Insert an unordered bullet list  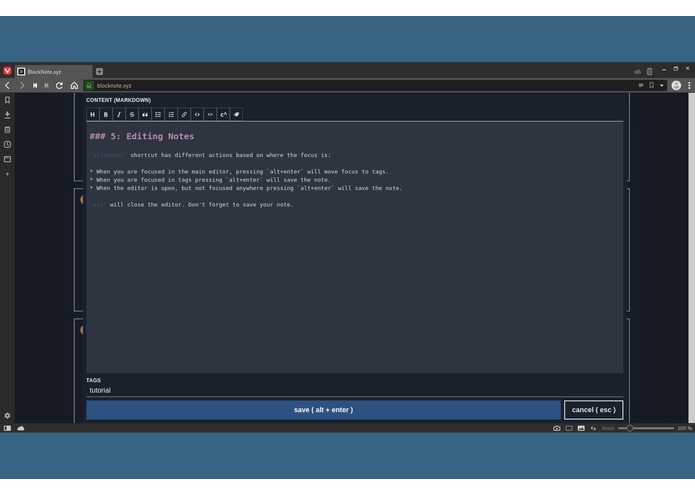click(158, 114)
